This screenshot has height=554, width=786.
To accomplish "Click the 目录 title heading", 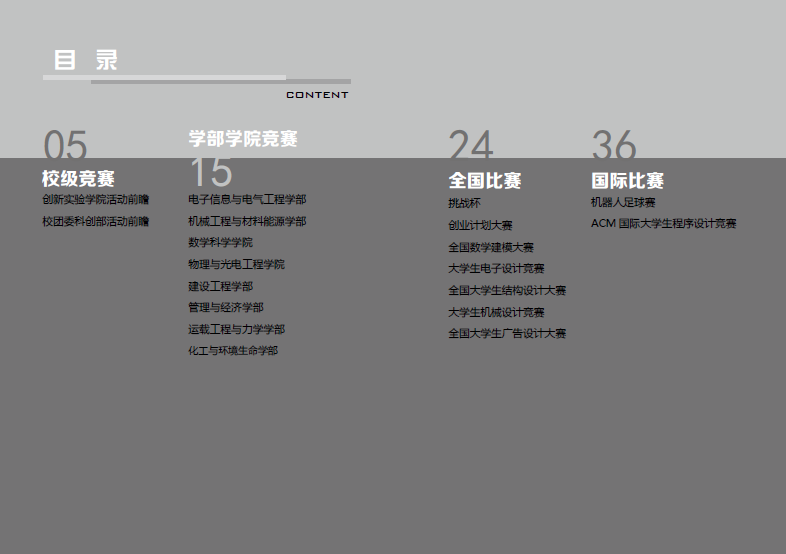I will (86, 60).
